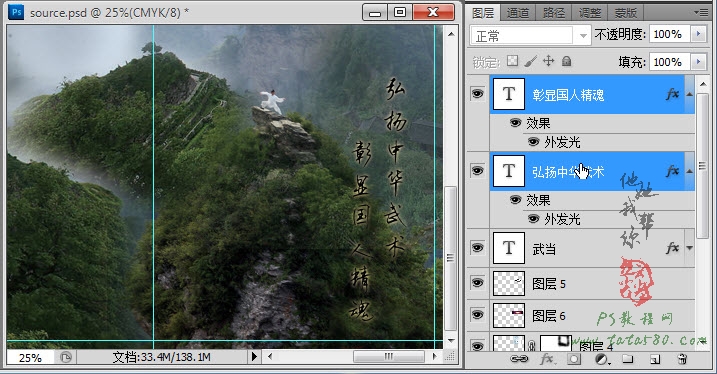This screenshot has width=717, height=374.
Task: Click the document vertical scrollbar thumb
Action: click(450, 258)
